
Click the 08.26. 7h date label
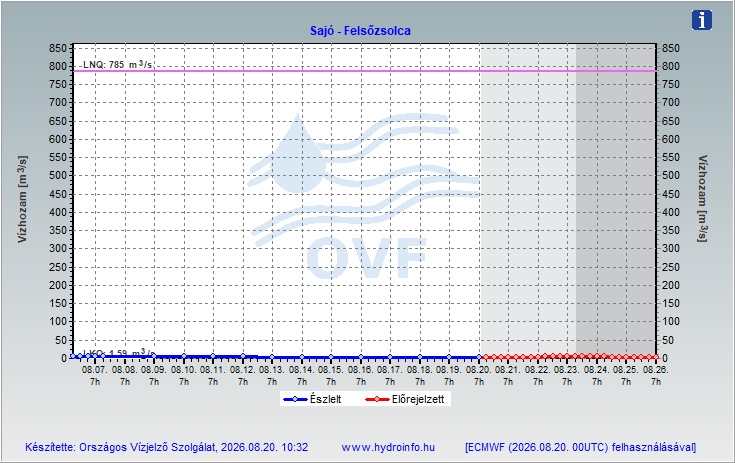[655, 375]
